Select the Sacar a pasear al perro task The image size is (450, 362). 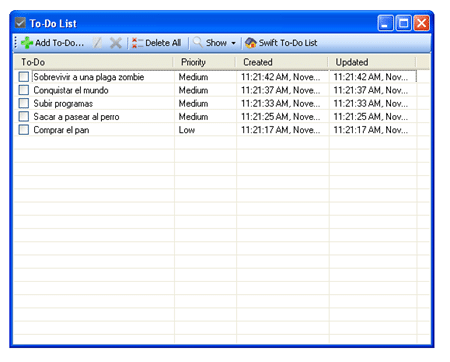click(76, 117)
